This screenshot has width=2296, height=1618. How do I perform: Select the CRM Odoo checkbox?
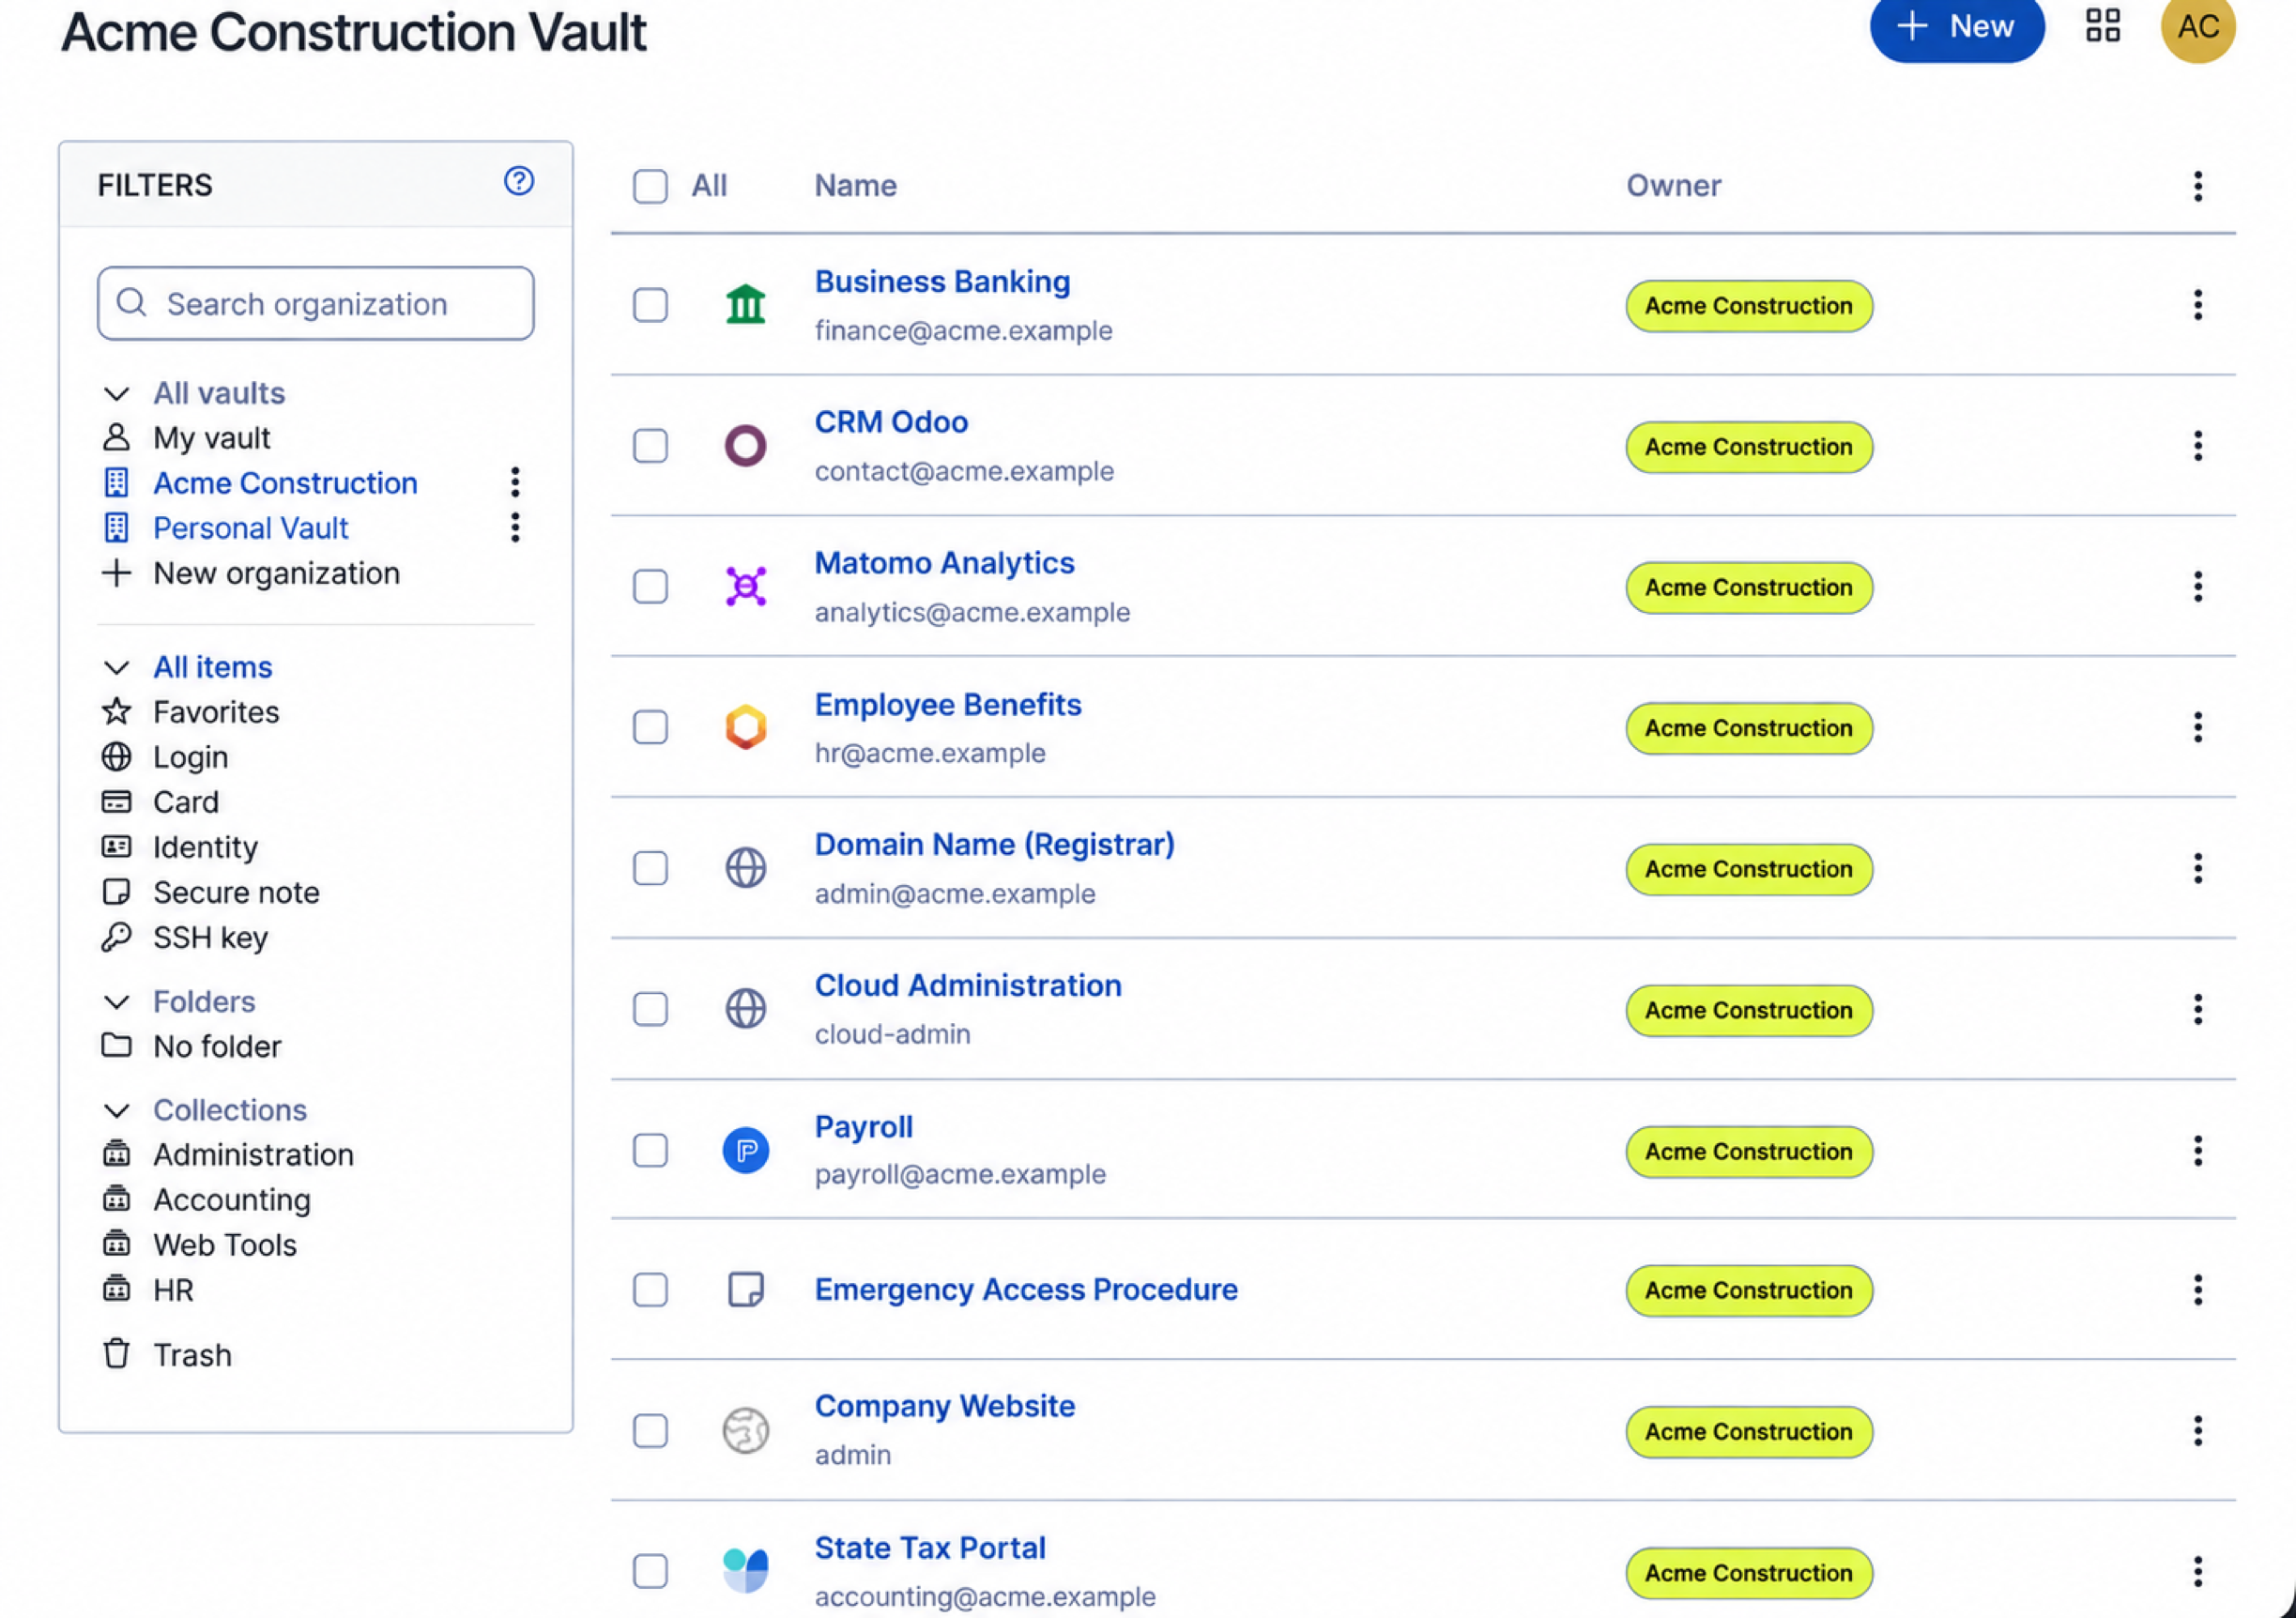click(650, 446)
